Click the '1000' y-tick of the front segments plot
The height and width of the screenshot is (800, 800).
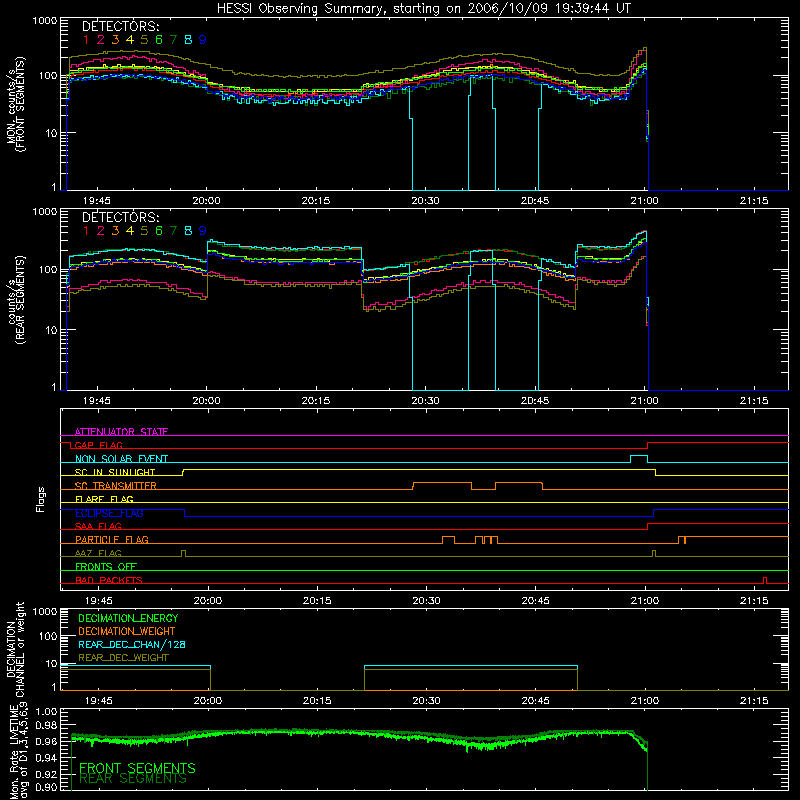point(45,21)
